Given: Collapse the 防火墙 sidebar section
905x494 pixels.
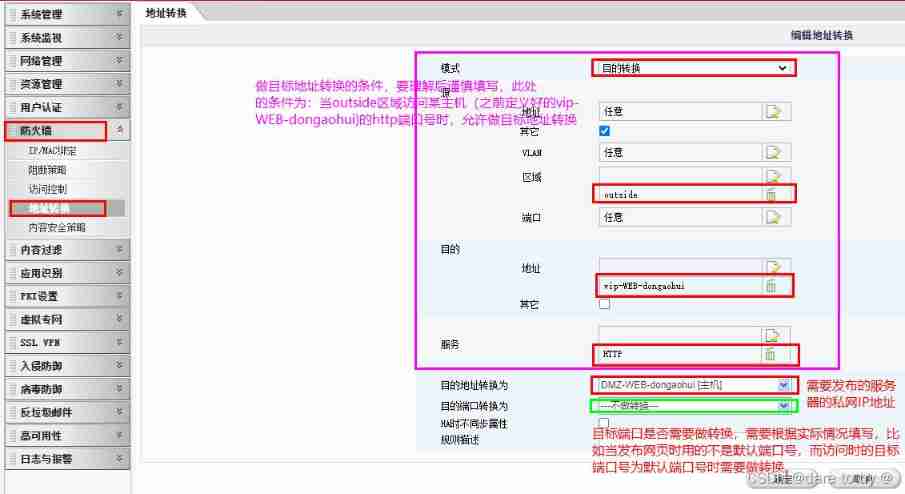Looking at the screenshot, I should click(66, 130).
